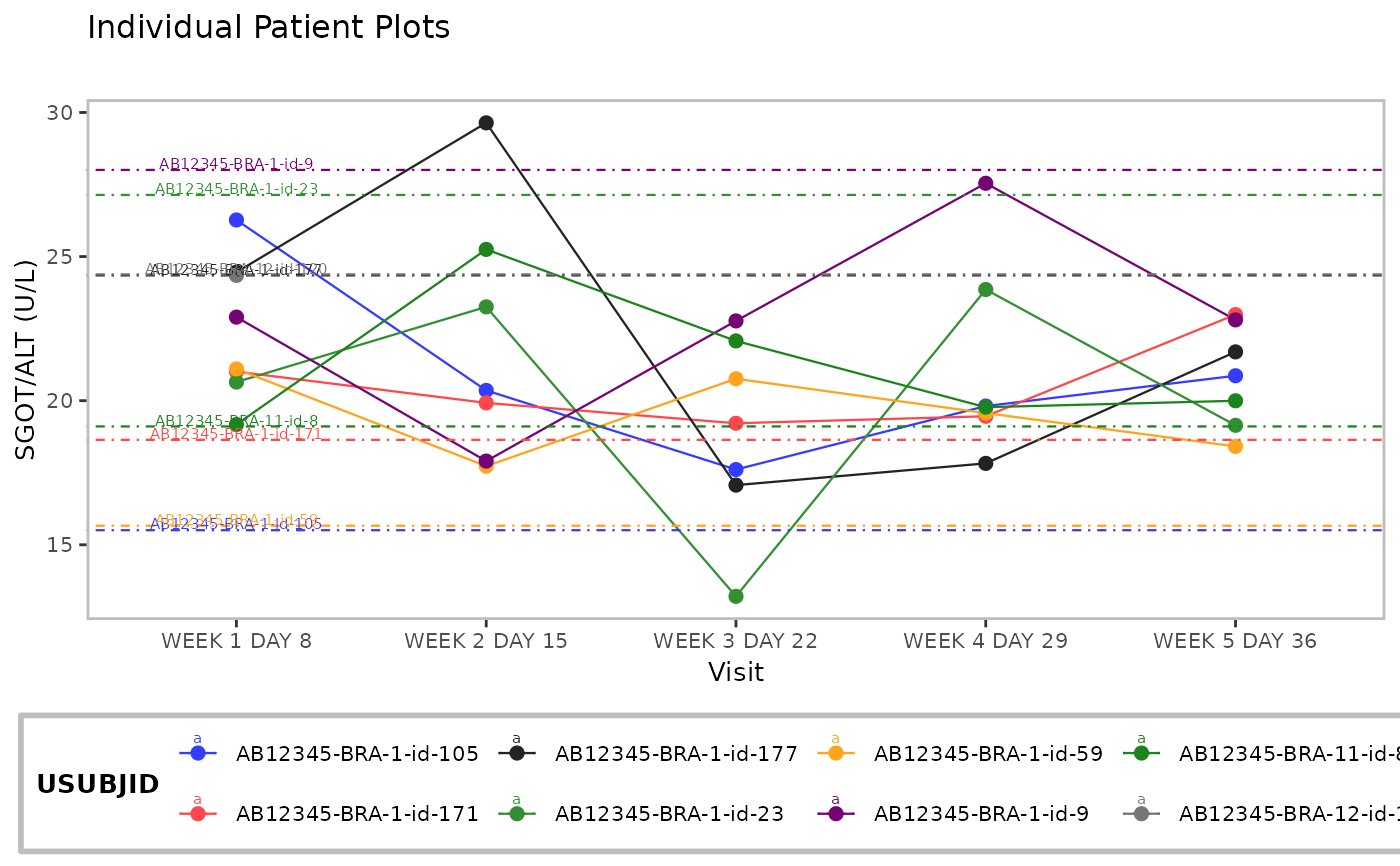Image resolution: width=1400 pixels, height=866 pixels.
Task: Click the orange data point at WEEK 5 DAY 36
Action: [1235, 446]
